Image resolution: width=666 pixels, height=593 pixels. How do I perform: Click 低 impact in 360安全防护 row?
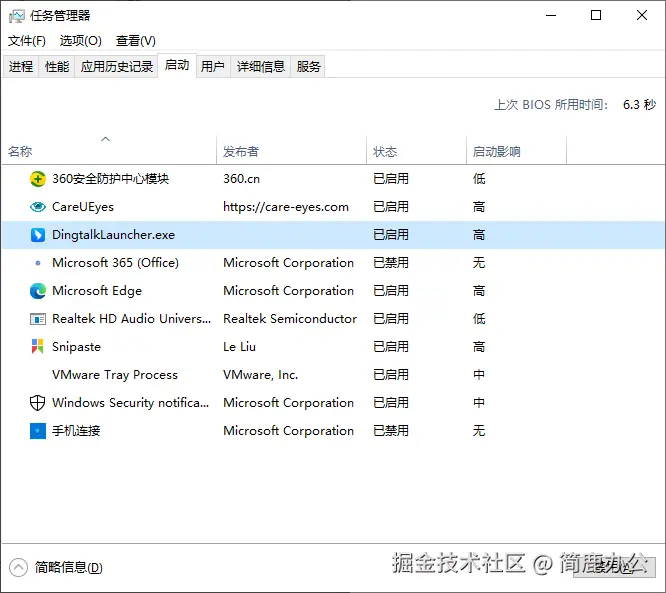pos(479,179)
